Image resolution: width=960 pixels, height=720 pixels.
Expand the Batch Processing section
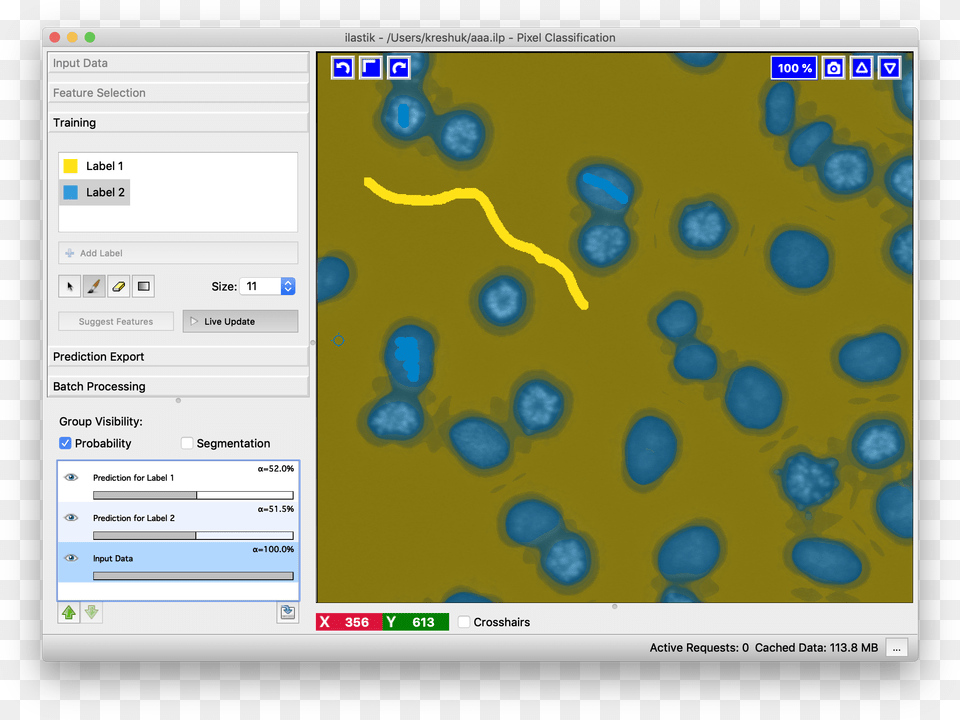pos(179,386)
